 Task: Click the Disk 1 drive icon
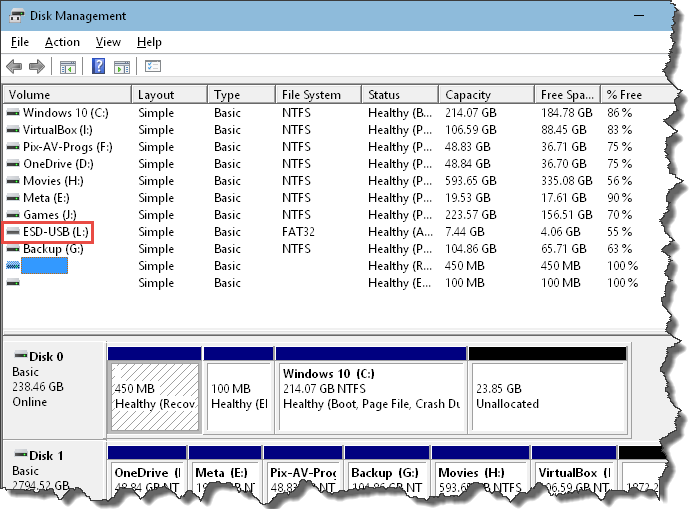21,454
